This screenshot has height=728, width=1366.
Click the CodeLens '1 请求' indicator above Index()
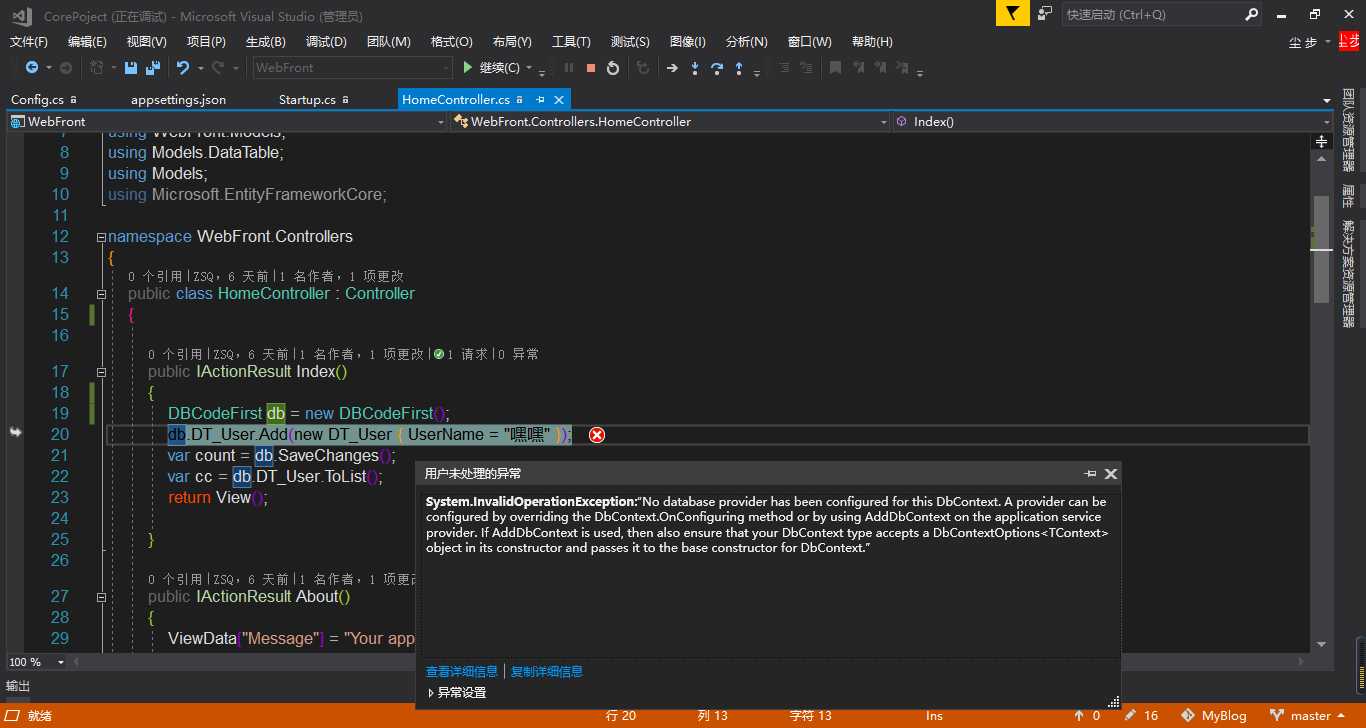tap(461, 354)
